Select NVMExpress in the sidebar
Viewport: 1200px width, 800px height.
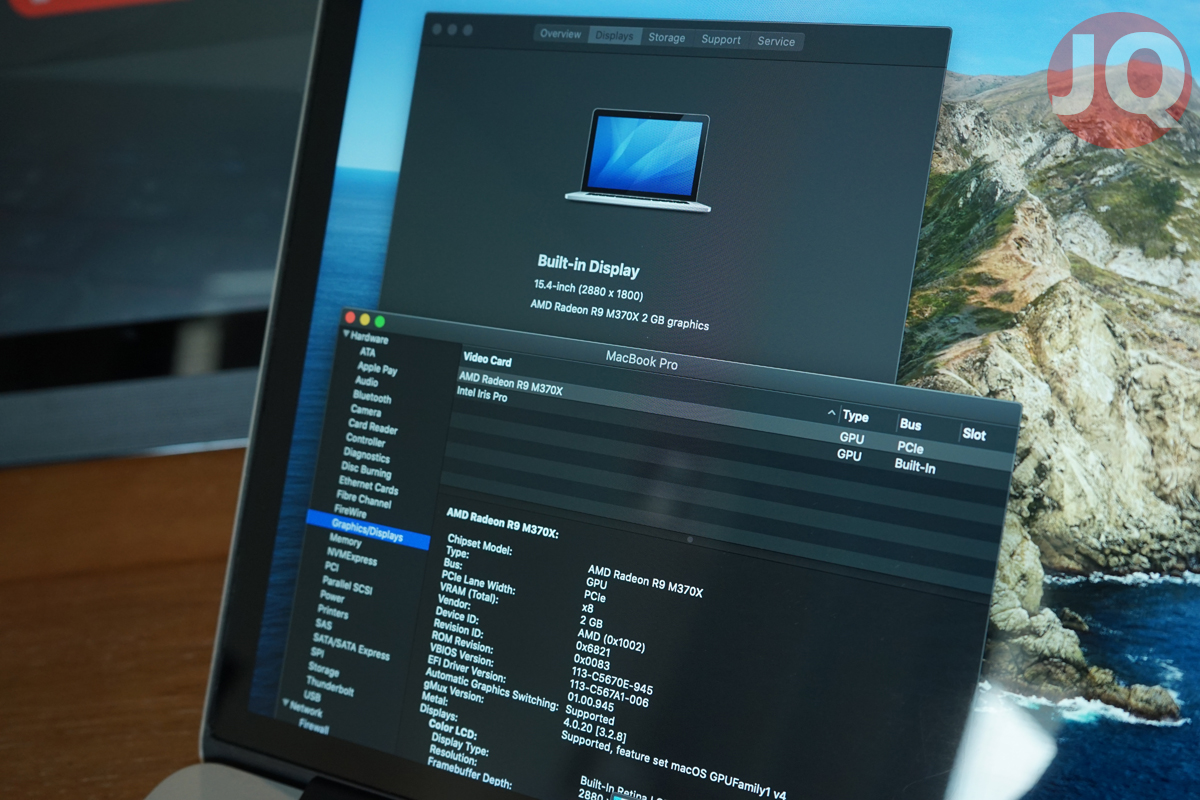point(352,558)
